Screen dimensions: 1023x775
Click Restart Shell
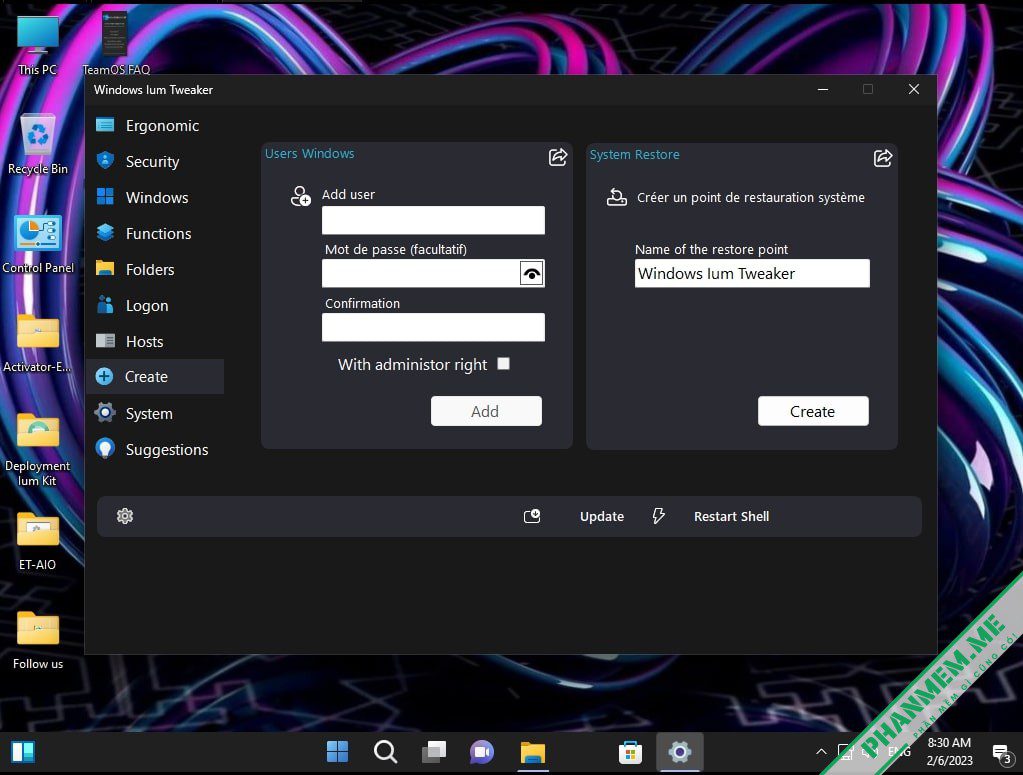[731, 517]
